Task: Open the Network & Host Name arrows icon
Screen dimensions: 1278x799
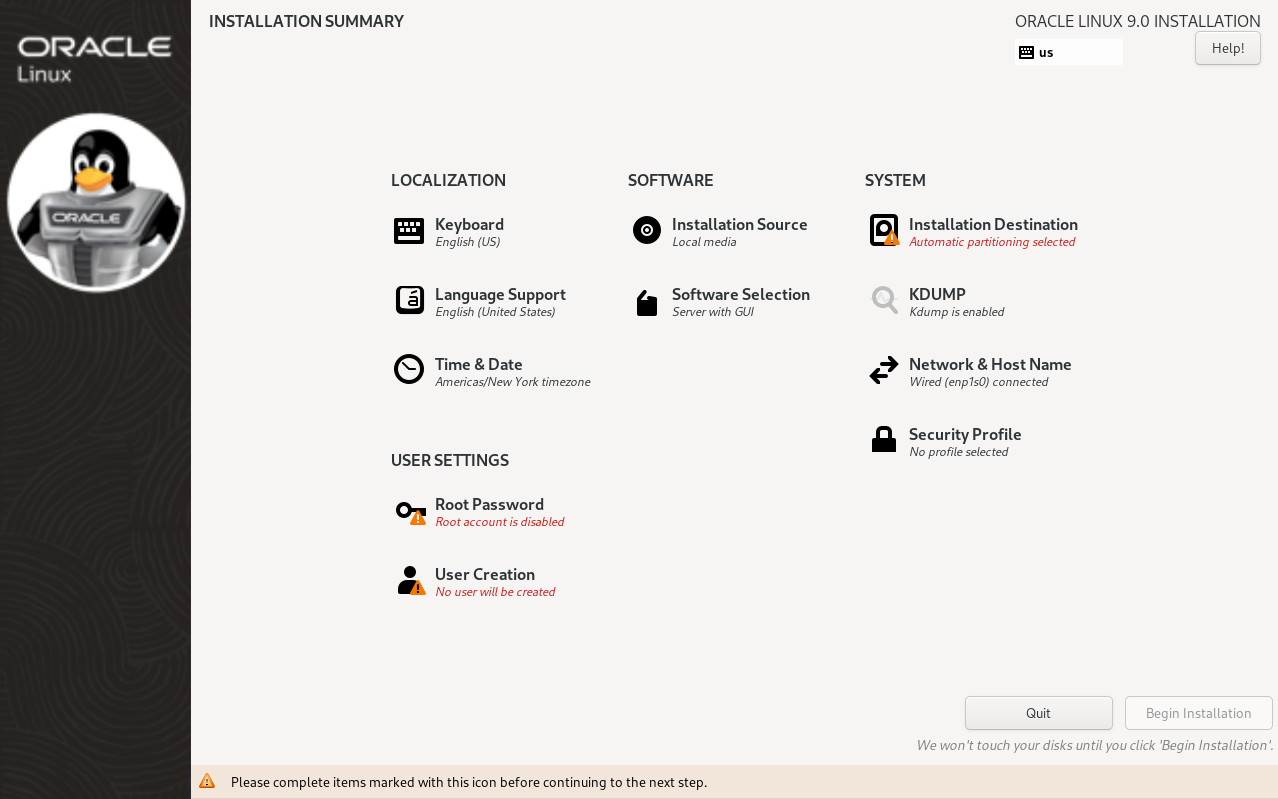Action: 882,371
